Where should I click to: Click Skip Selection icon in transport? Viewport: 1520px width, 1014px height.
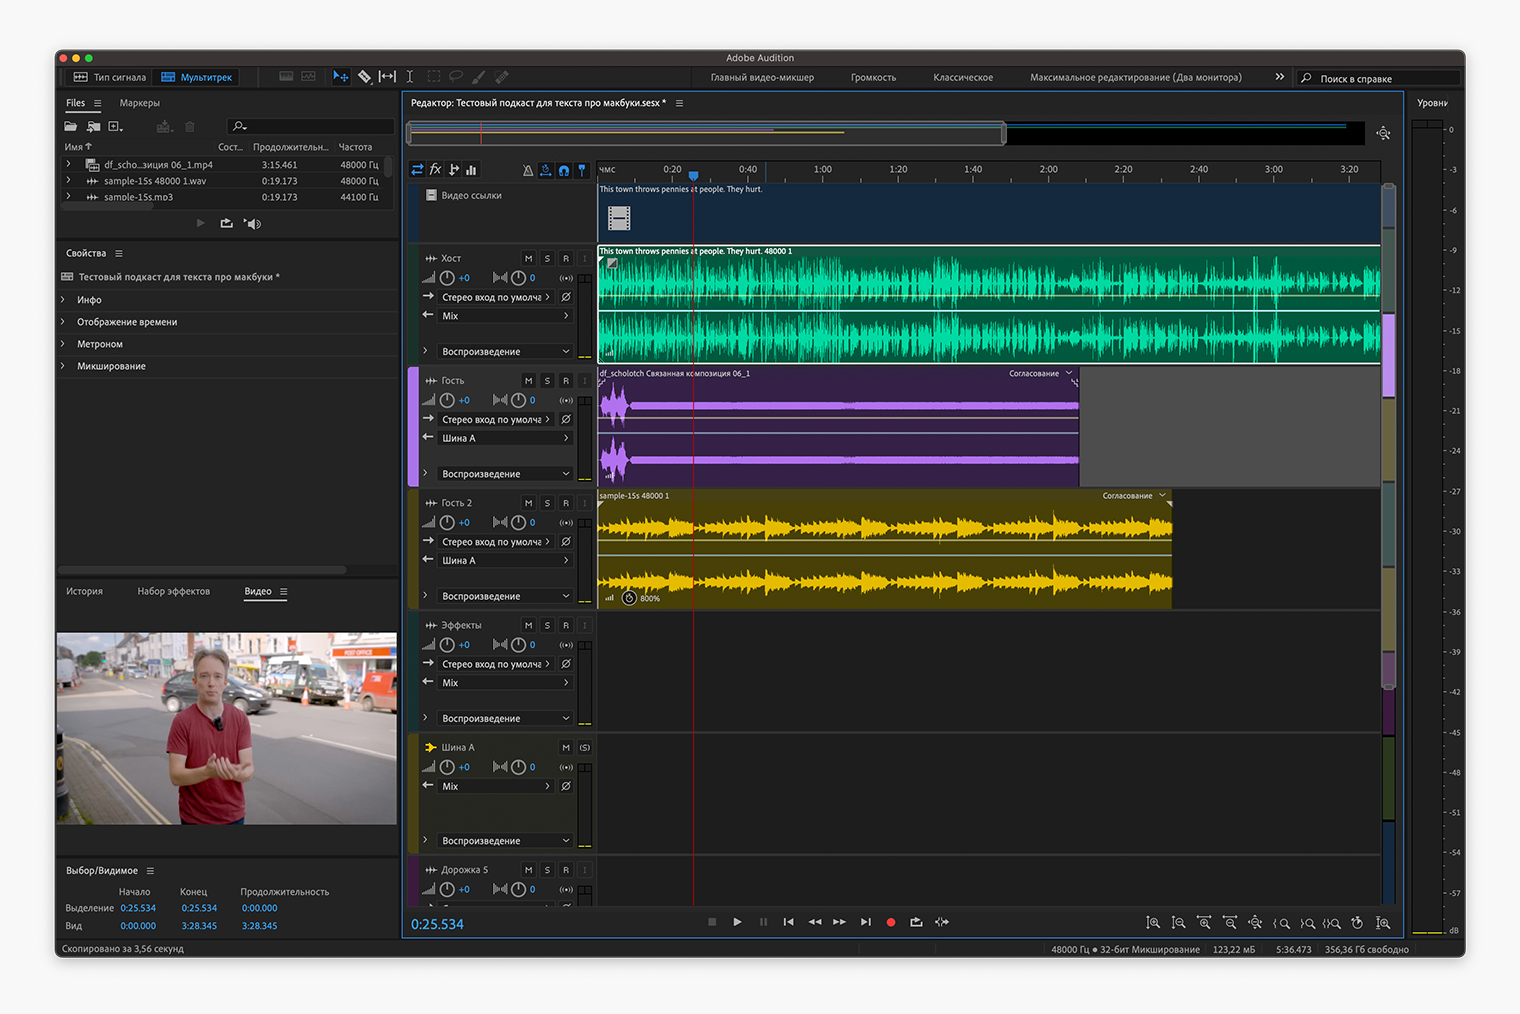942,922
